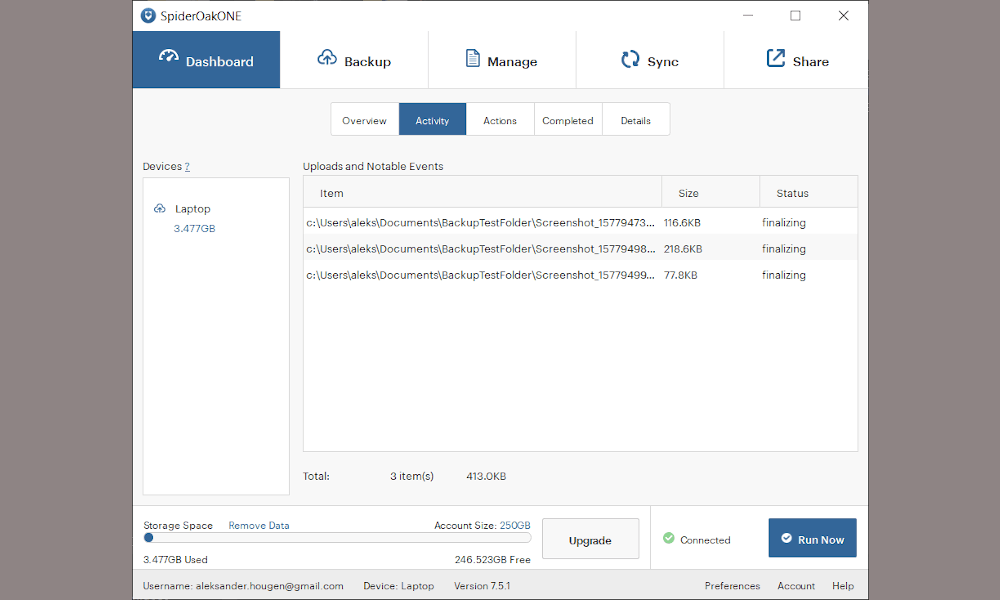Open Preferences in the footer
Image resolution: width=1000 pixels, height=600 pixels.
pos(732,585)
